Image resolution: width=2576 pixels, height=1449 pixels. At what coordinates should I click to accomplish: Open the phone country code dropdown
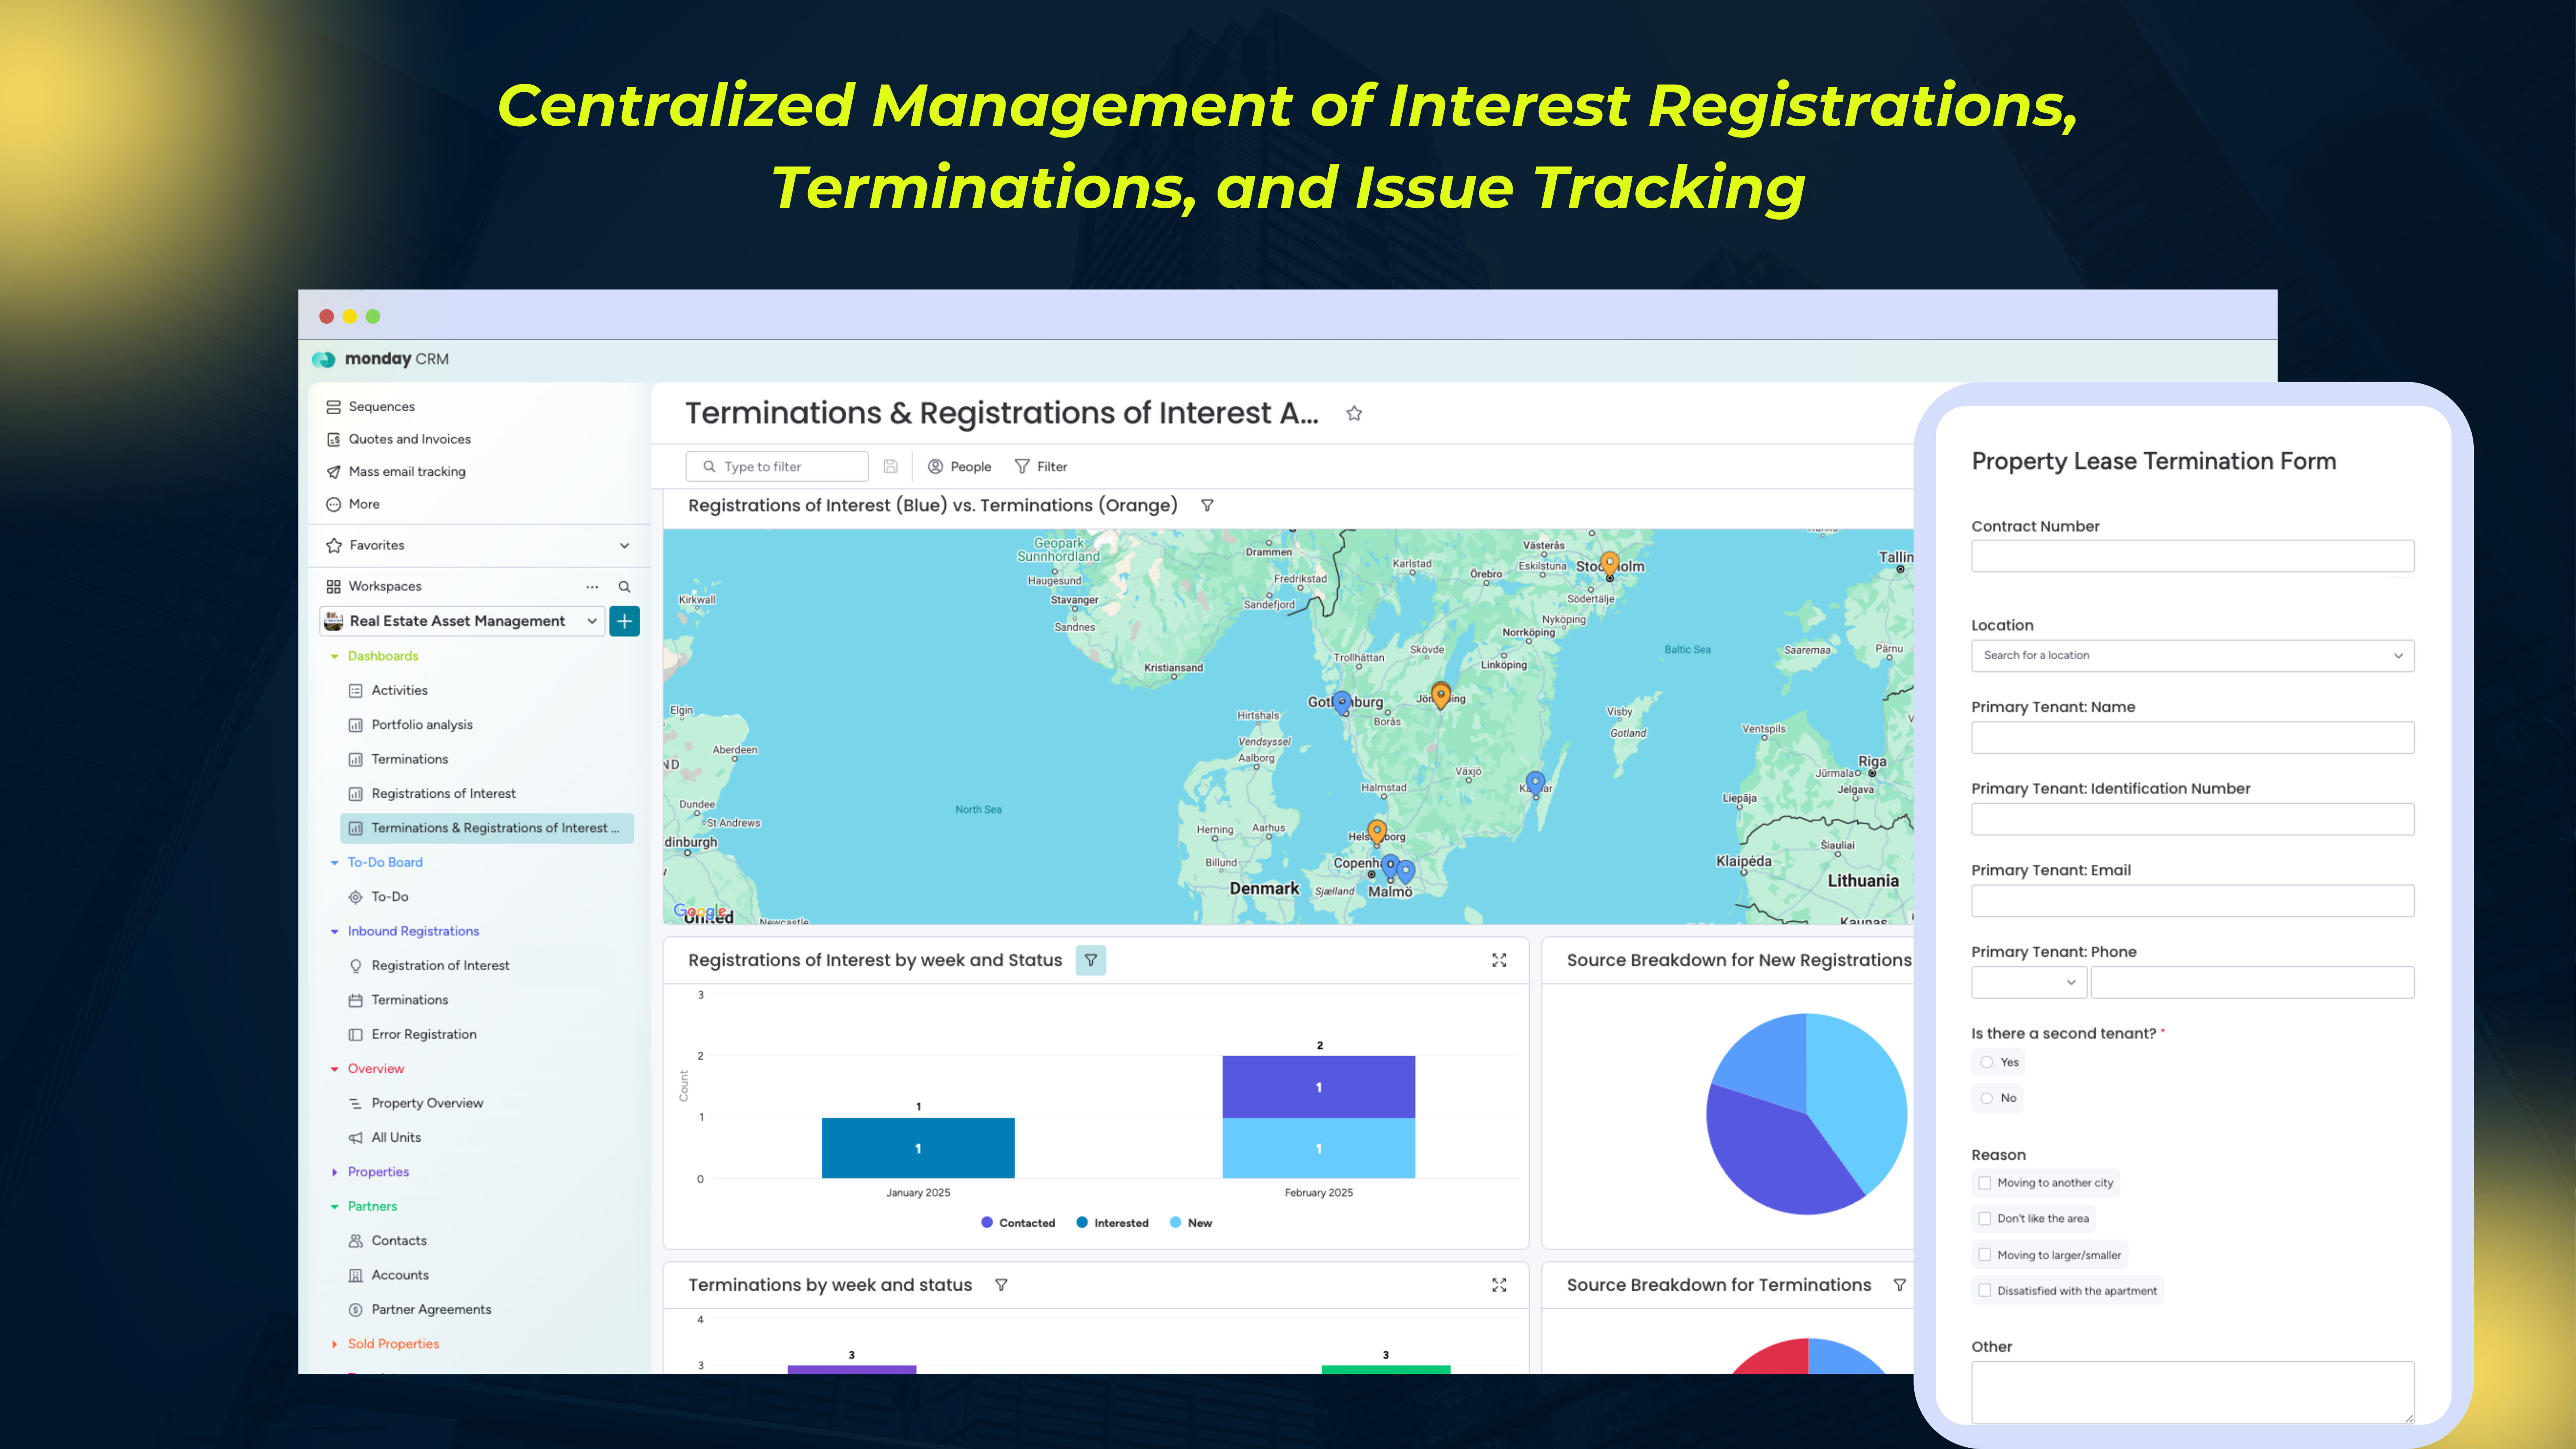pyautogui.click(x=2028, y=982)
